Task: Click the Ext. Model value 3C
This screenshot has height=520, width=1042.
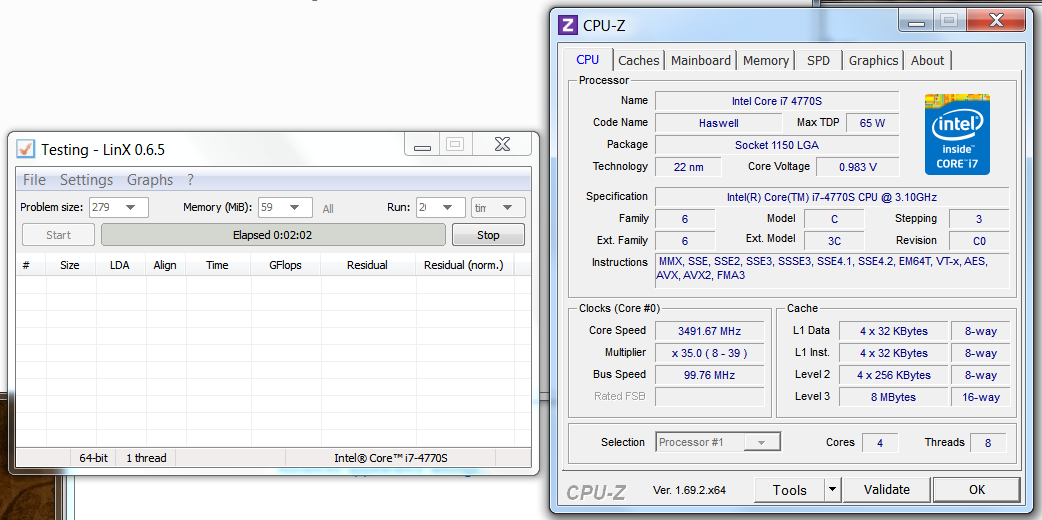Action: [834, 241]
